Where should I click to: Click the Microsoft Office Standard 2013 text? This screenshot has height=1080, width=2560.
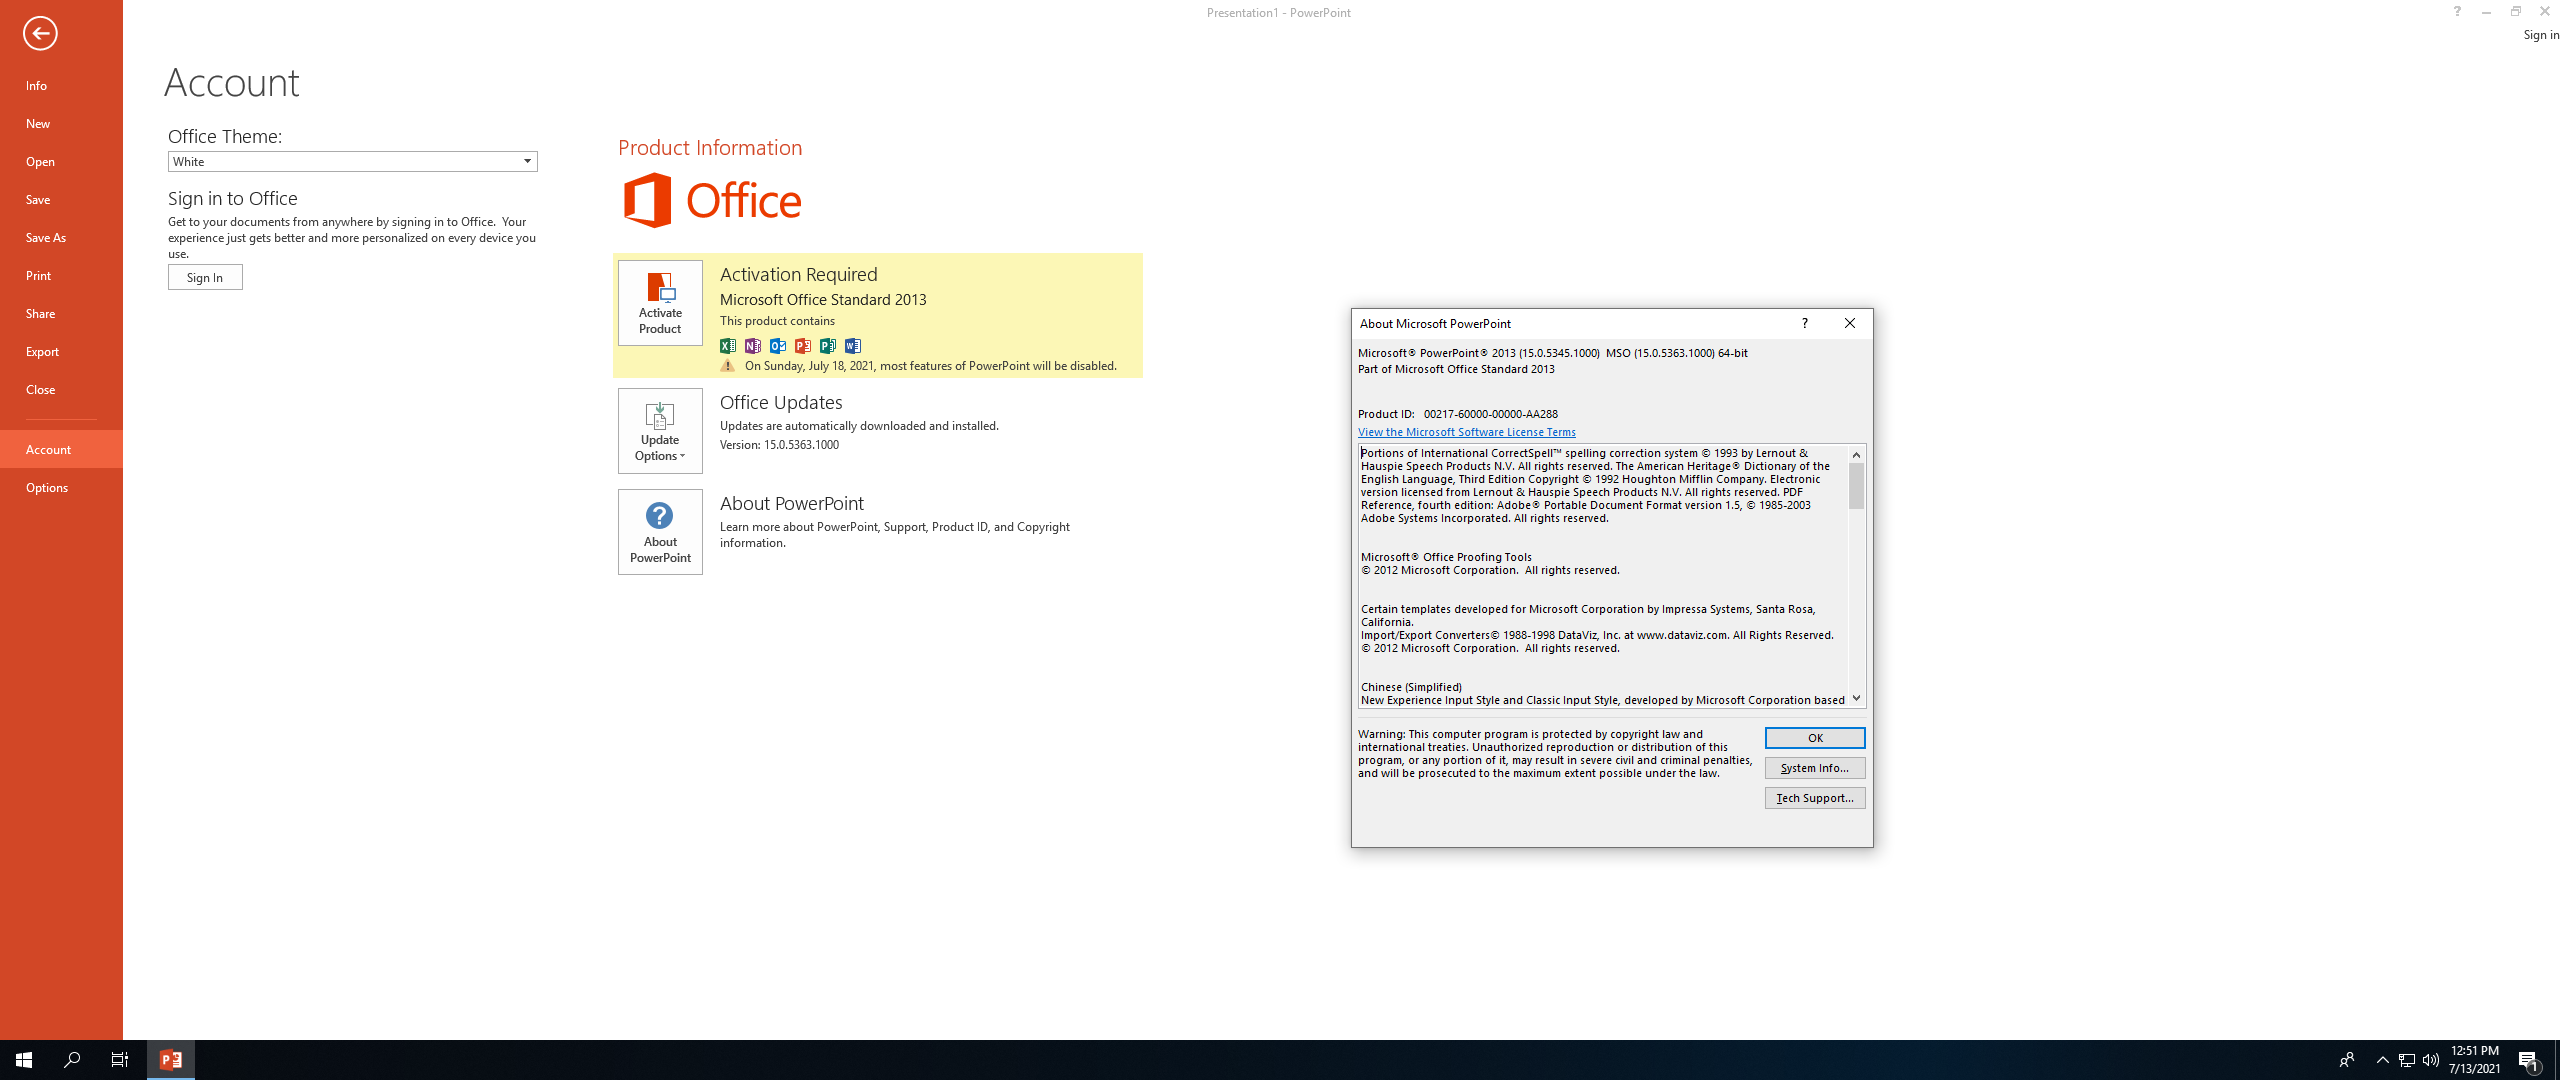[823, 300]
